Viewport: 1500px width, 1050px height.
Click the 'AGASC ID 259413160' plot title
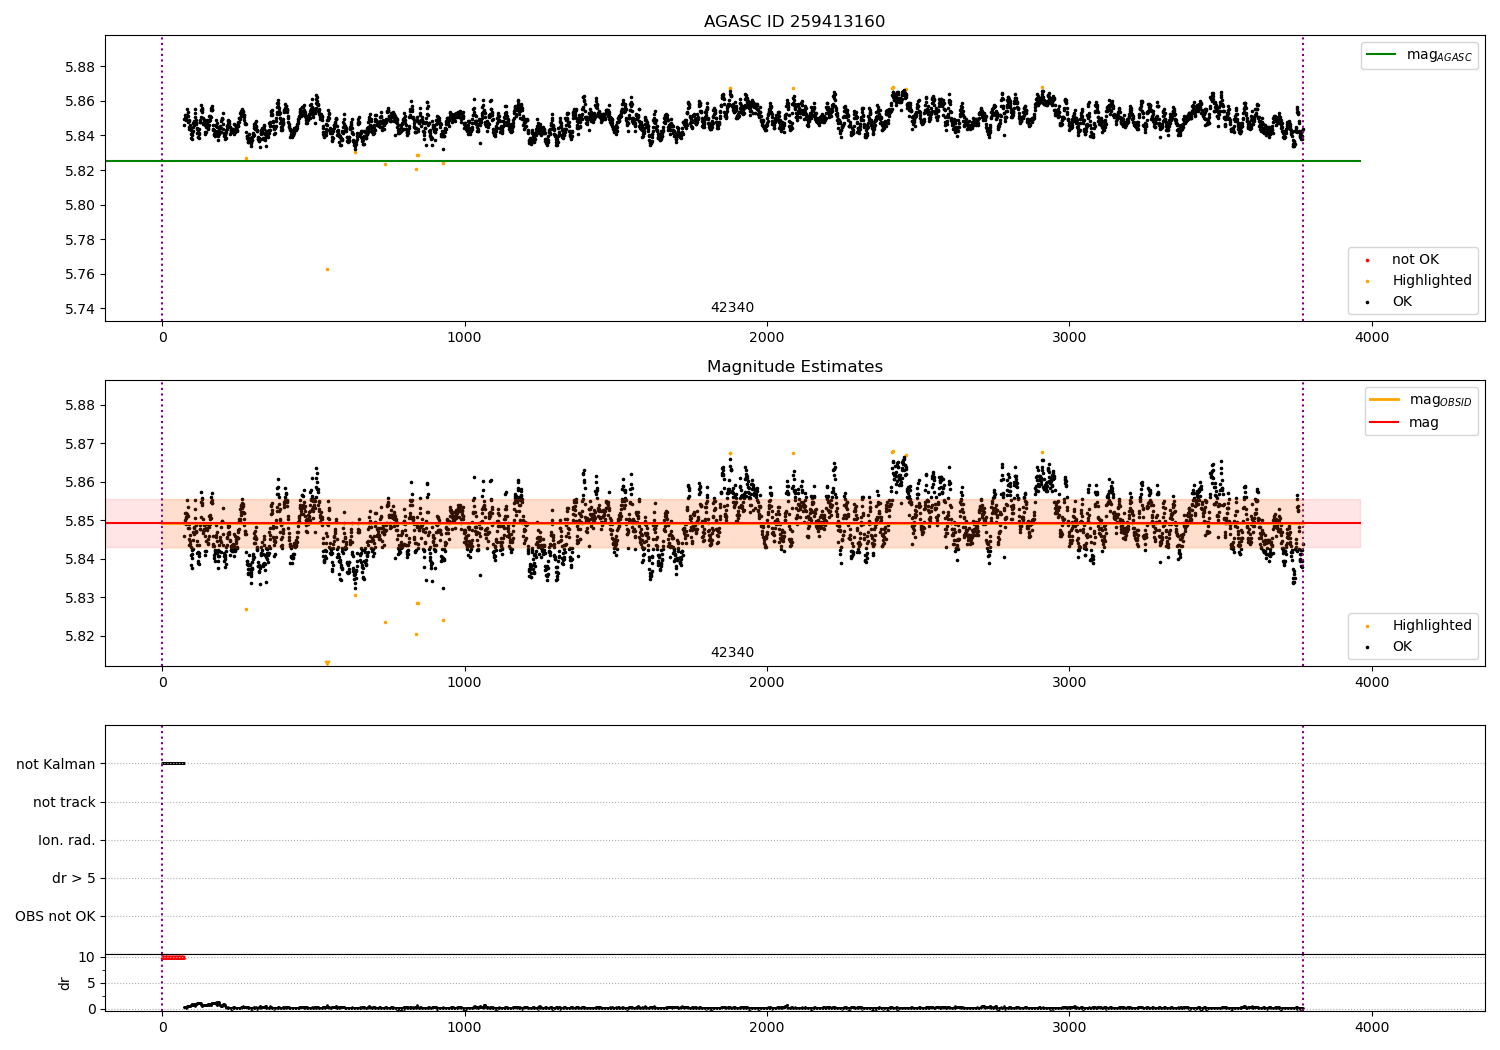click(794, 22)
